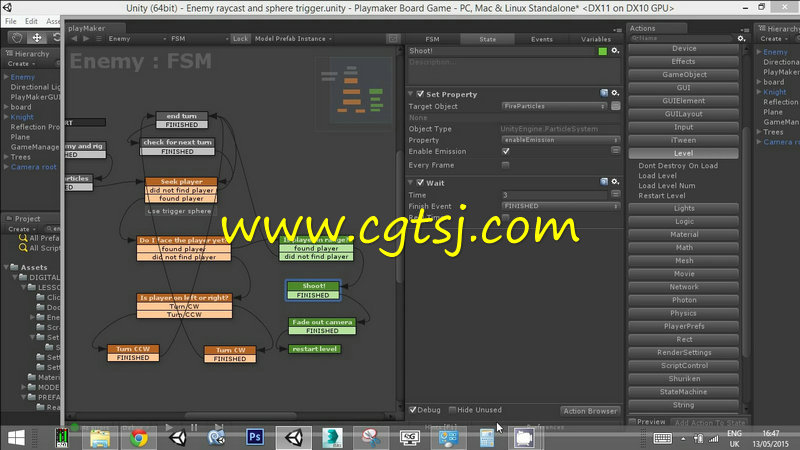This screenshot has height=450, width=800.
Task: Open Model Prefab Instance dropdown
Action: (x=293, y=39)
